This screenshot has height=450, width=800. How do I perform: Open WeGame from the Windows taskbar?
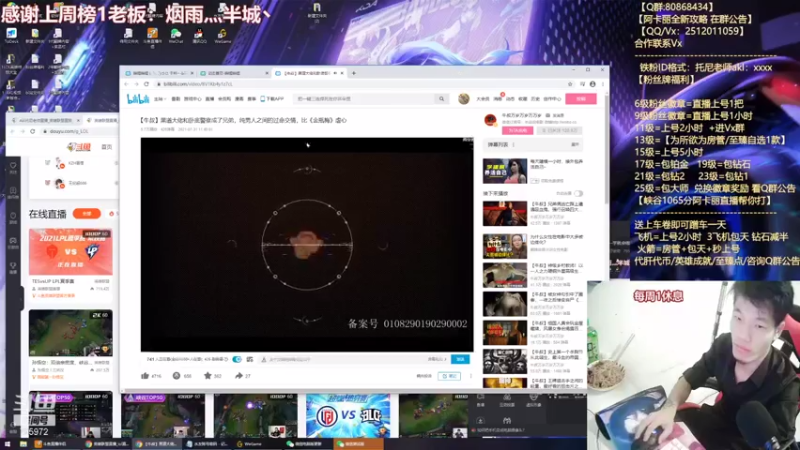click(x=253, y=444)
